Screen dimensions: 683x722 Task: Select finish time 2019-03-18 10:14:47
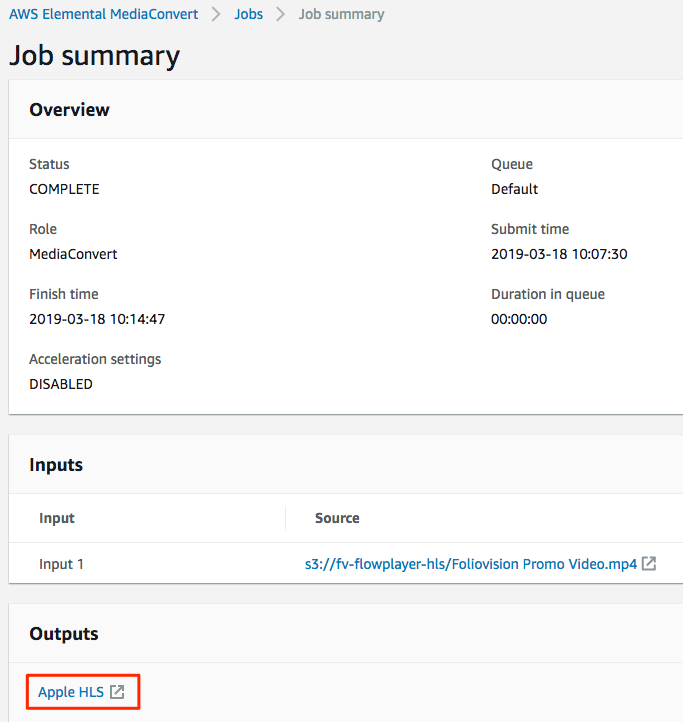pyautogui.click(x=97, y=319)
